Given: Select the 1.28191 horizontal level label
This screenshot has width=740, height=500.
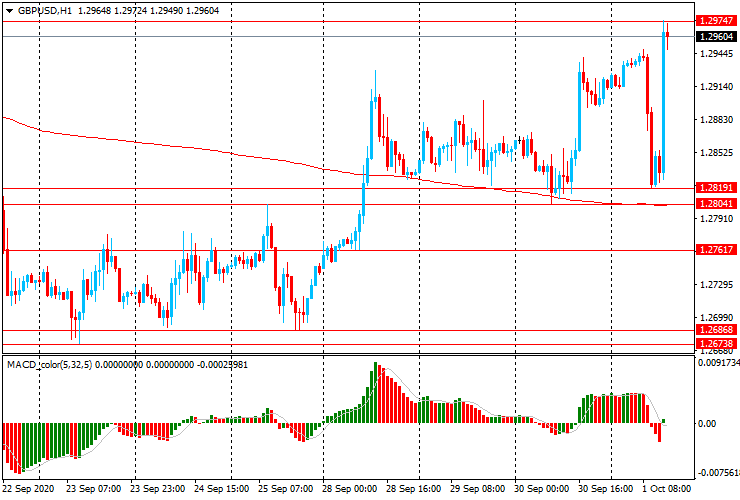Looking at the screenshot, I should tap(717, 187).
